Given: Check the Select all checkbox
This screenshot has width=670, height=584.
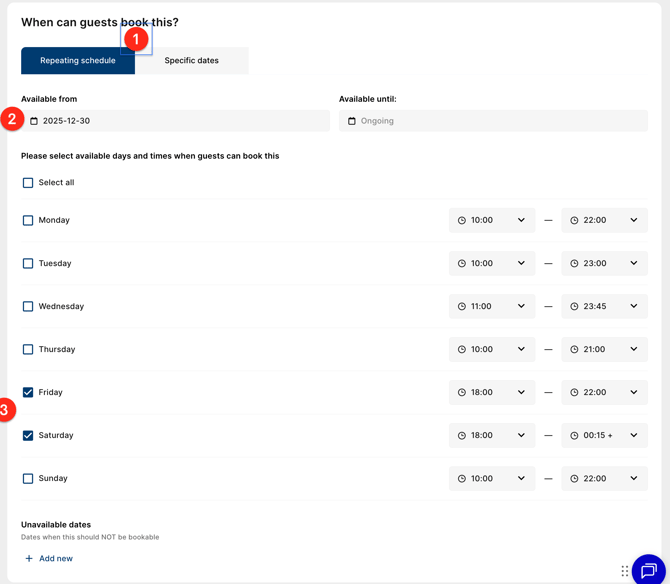Looking at the screenshot, I should click(28, 183).
